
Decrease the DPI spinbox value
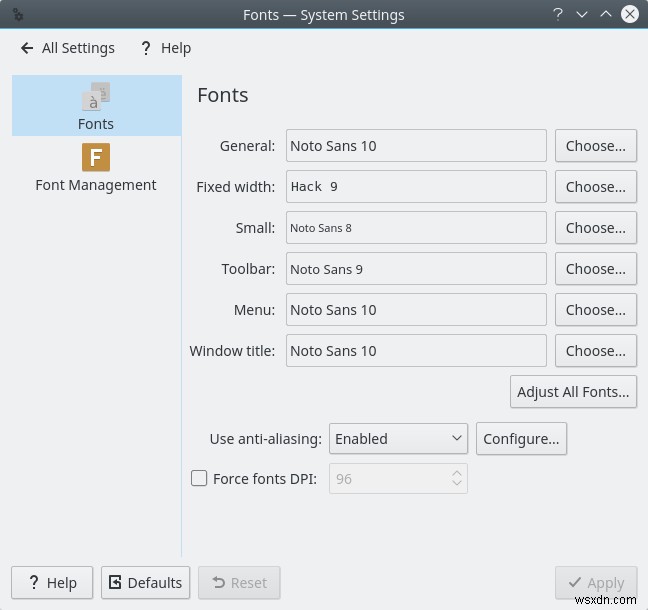click(457, 485)
